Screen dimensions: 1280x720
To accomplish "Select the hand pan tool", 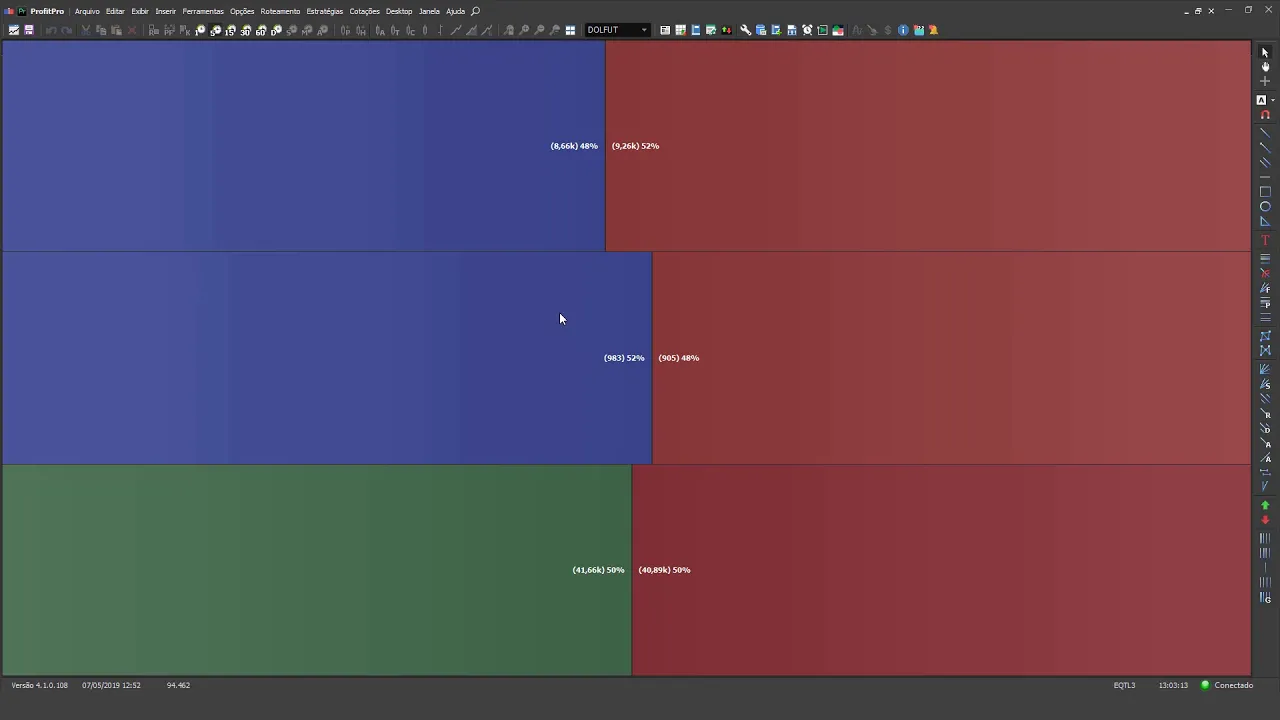I will pyautogui.click(x=1264, y=66).
